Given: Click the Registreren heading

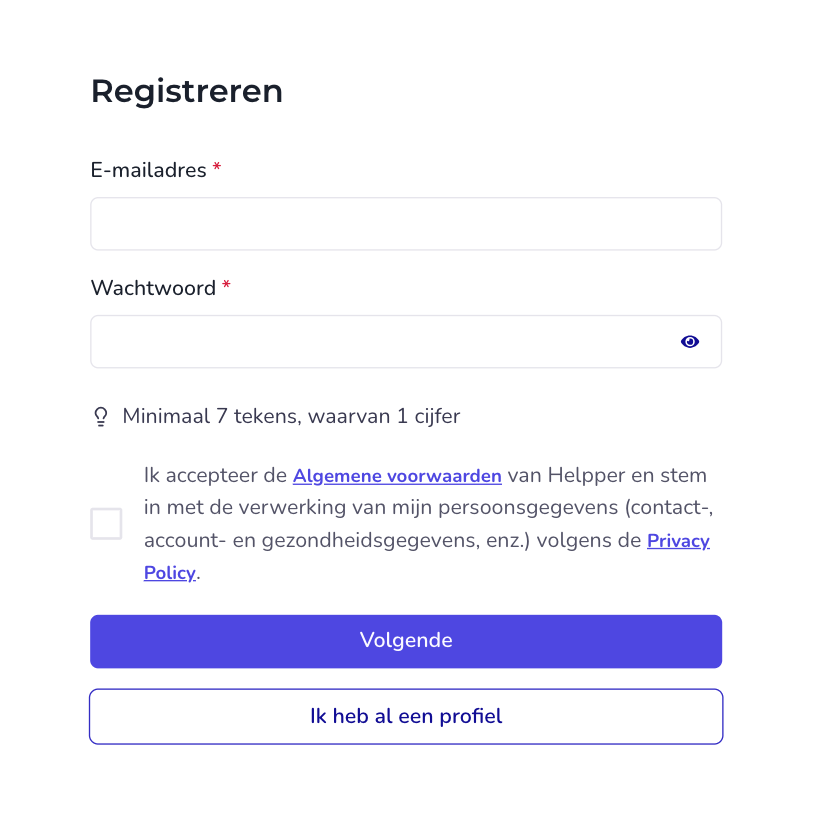Looking at the screenshot, I should click(x=186, y=91).
